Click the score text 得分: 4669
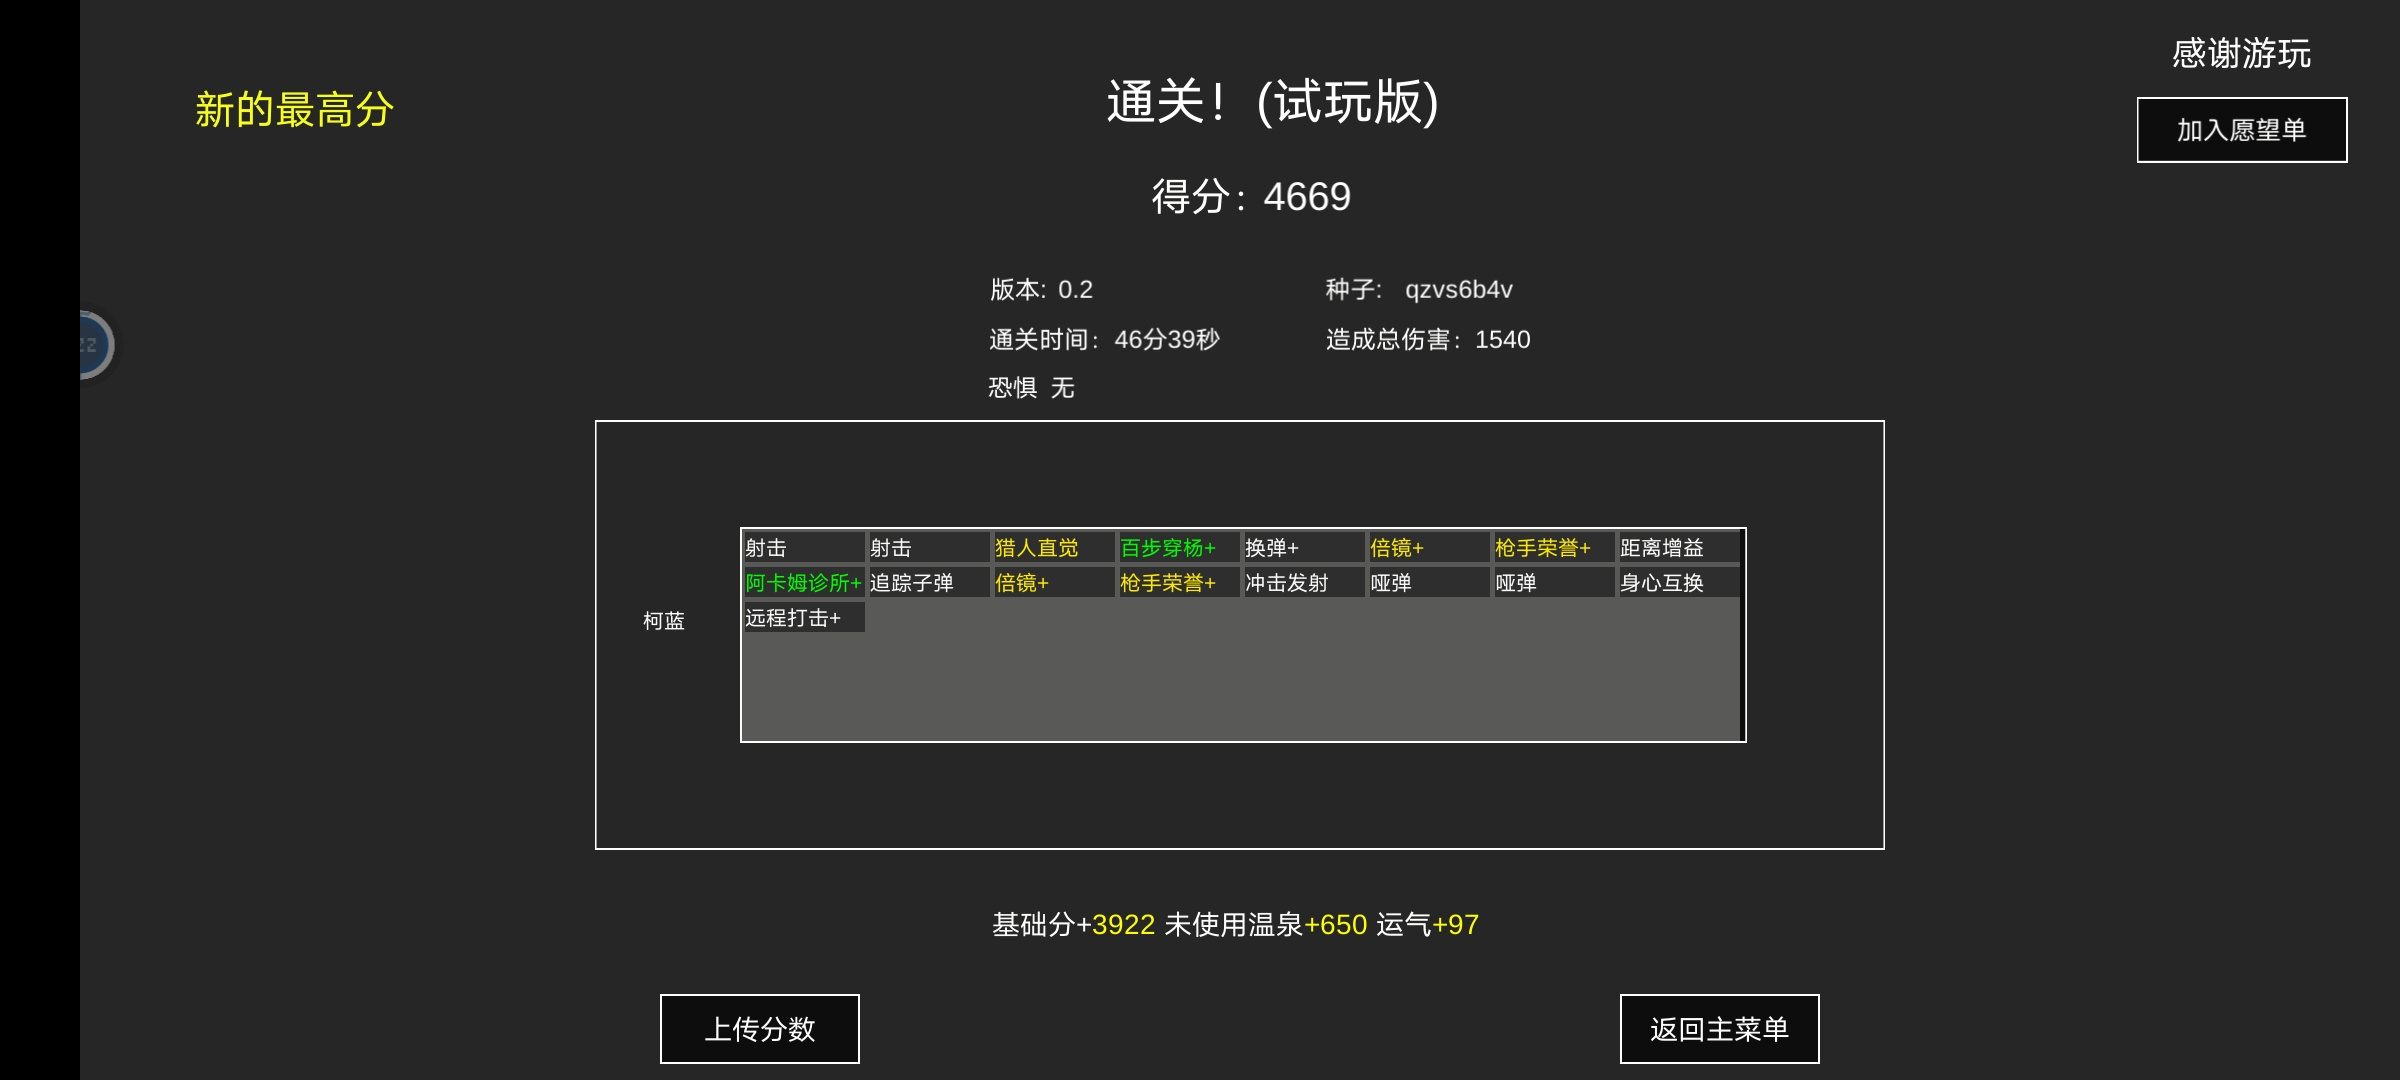This screenshot has width=2400, height=1080. click(x=1251, y=196)
